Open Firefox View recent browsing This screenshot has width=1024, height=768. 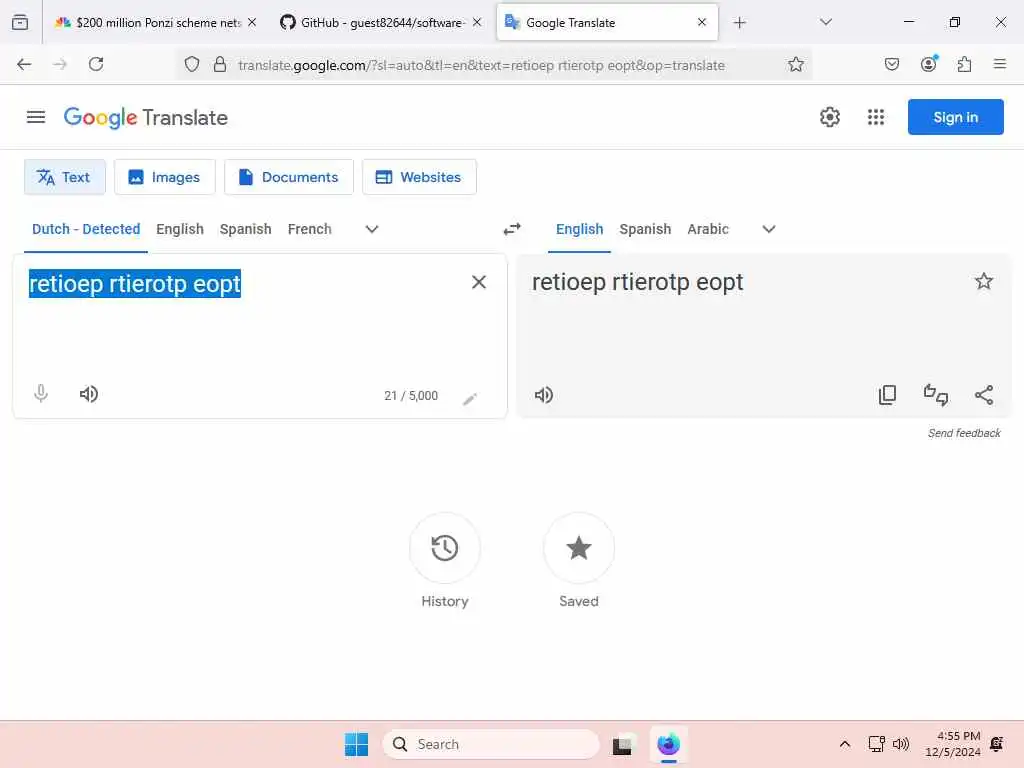pos(20,22)
